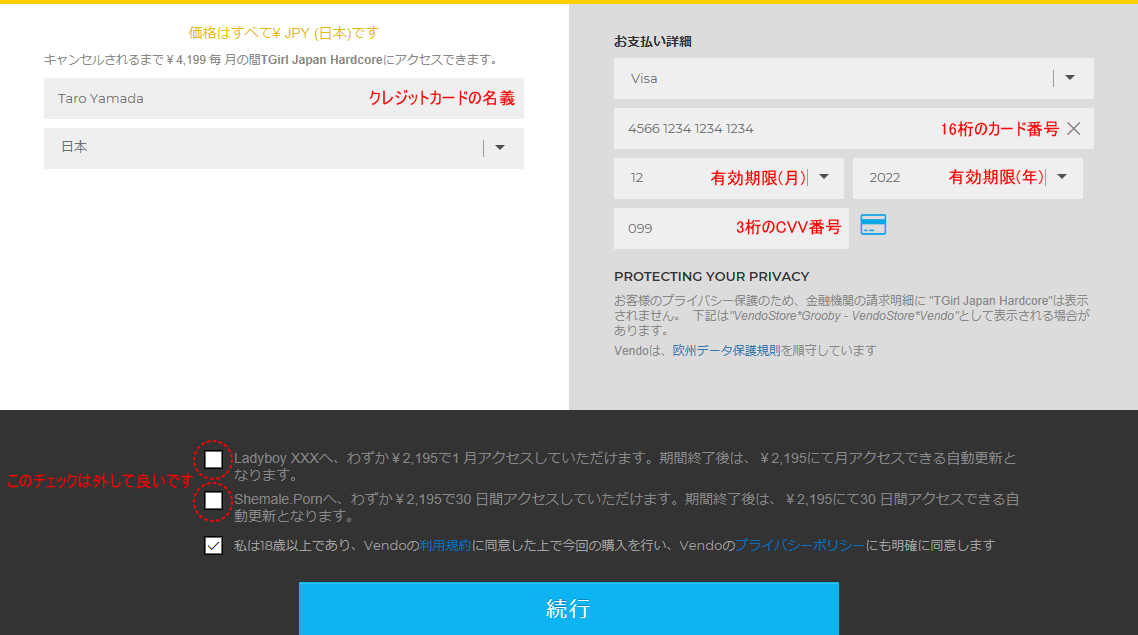
Task: Open the expiry year dropdown showing 2022
Action: 1062,178
